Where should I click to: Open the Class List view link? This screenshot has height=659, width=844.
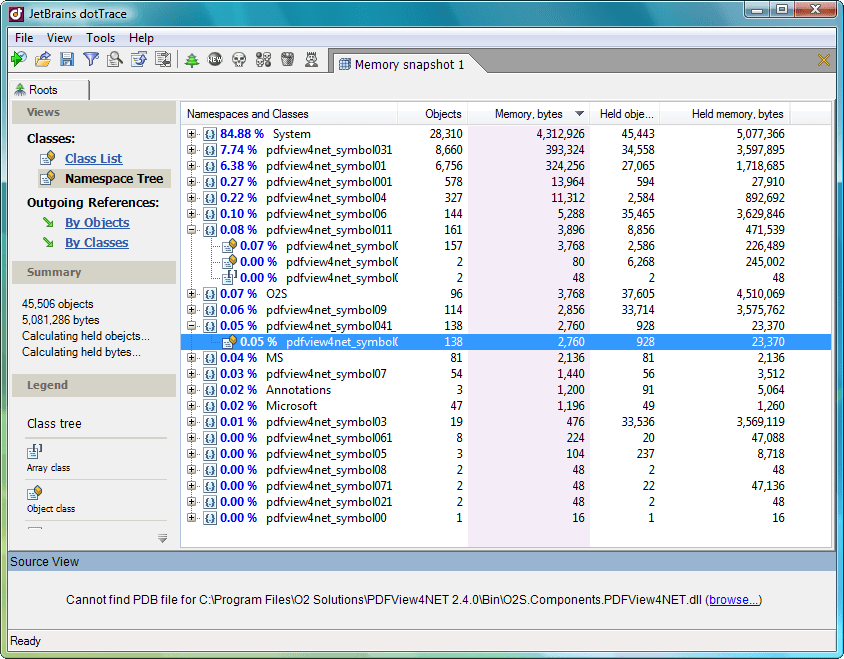pos(93,158)
